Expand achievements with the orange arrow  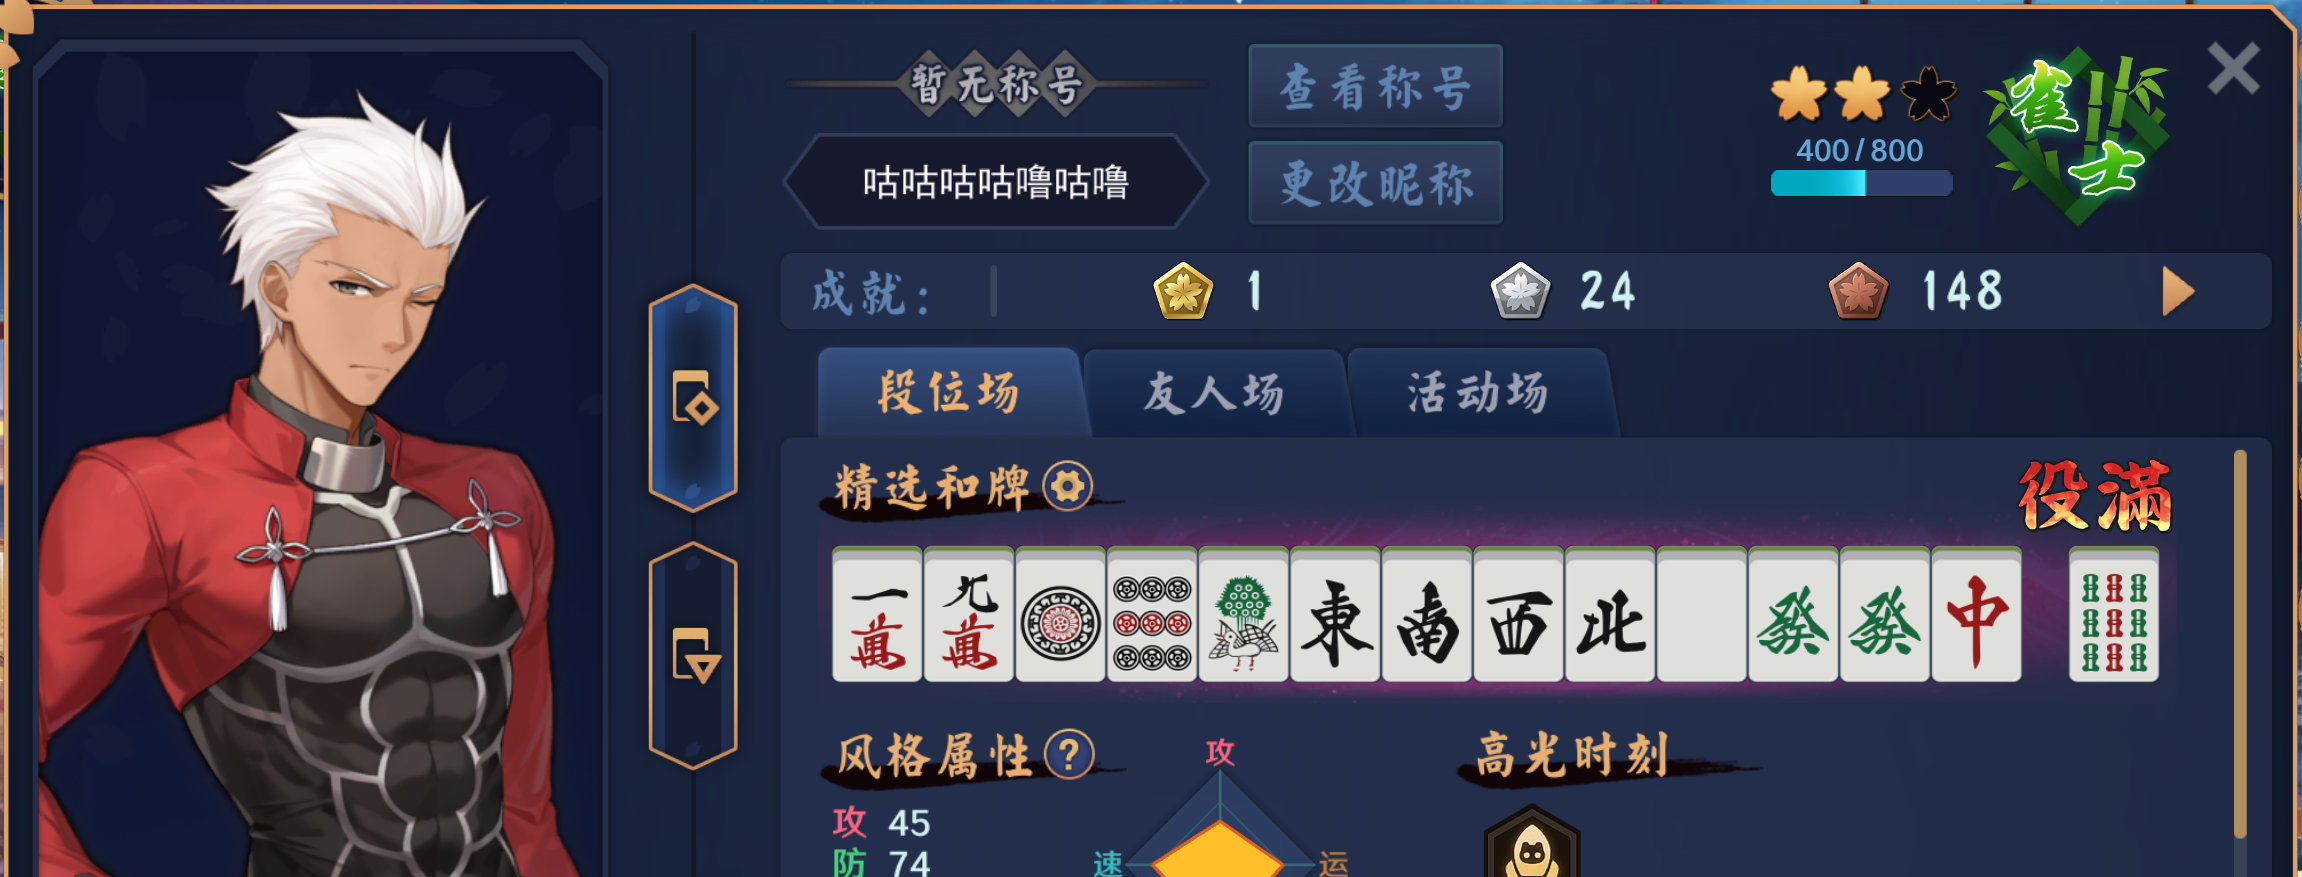pyautogui.click(x=2177, y=292)
